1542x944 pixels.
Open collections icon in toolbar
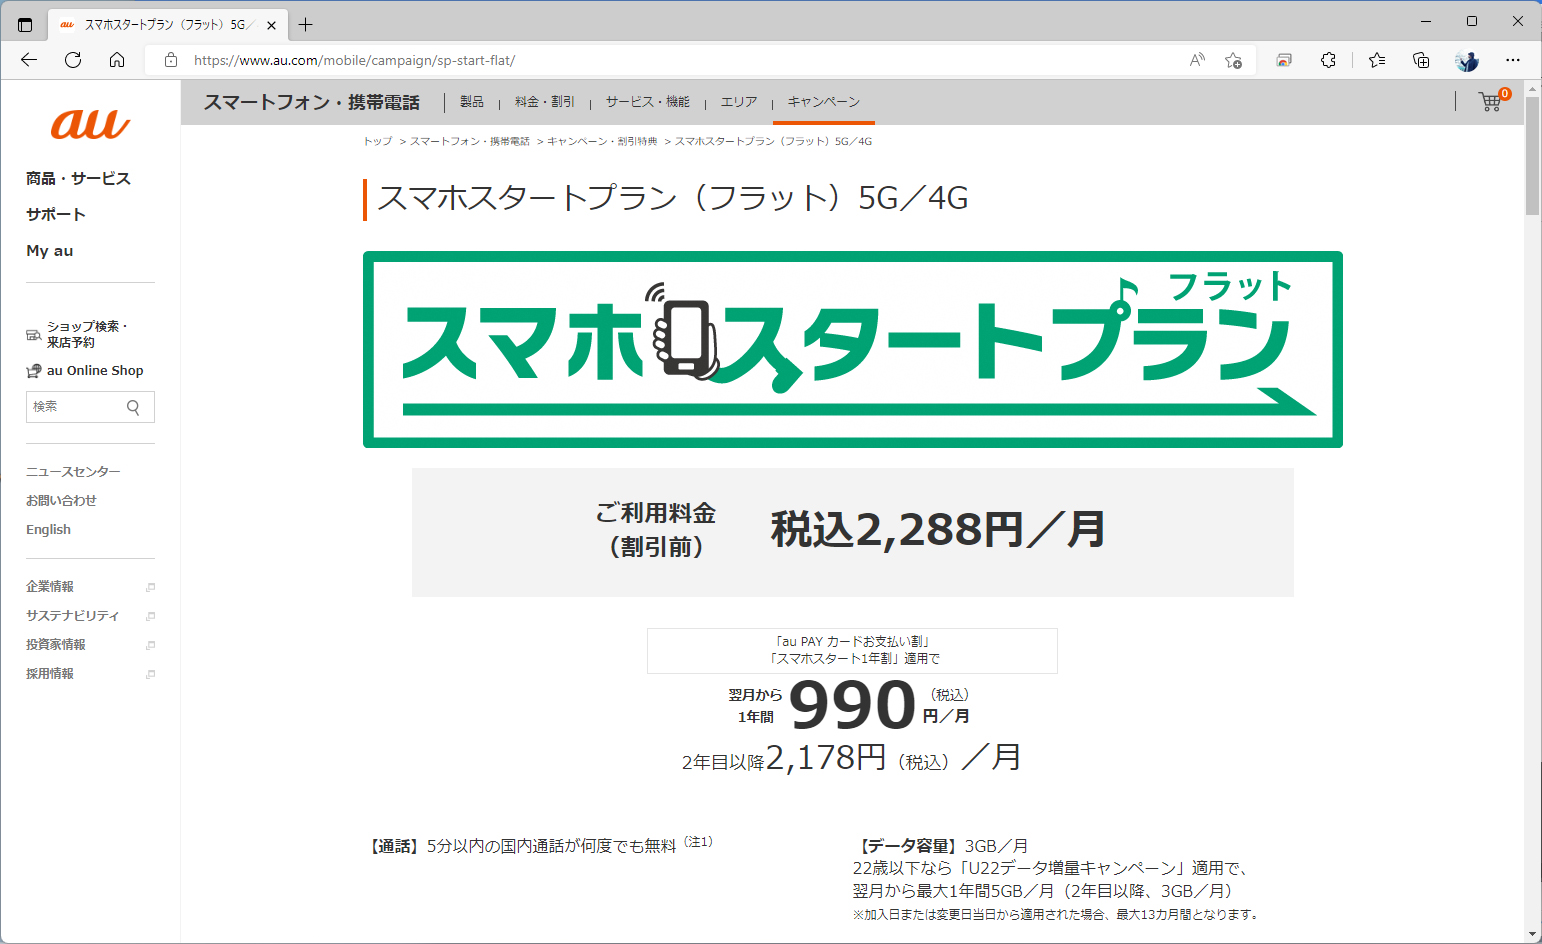point(1421,60)
